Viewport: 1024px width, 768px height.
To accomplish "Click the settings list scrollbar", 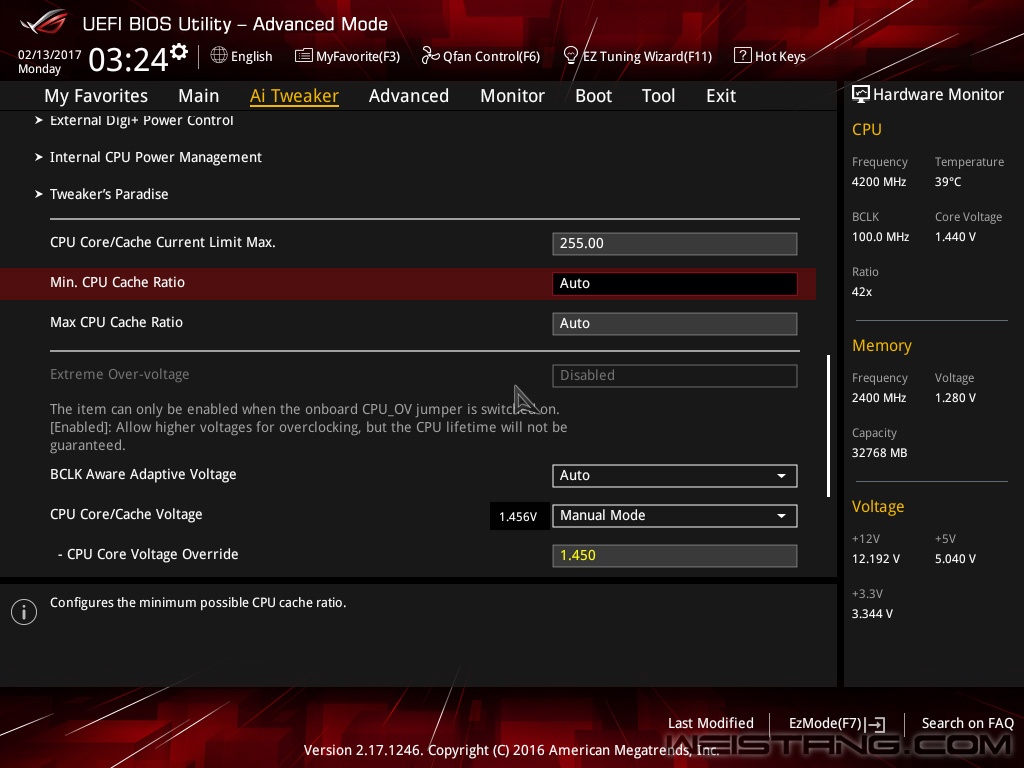I will pyautogui.click(x=828, y=426).
